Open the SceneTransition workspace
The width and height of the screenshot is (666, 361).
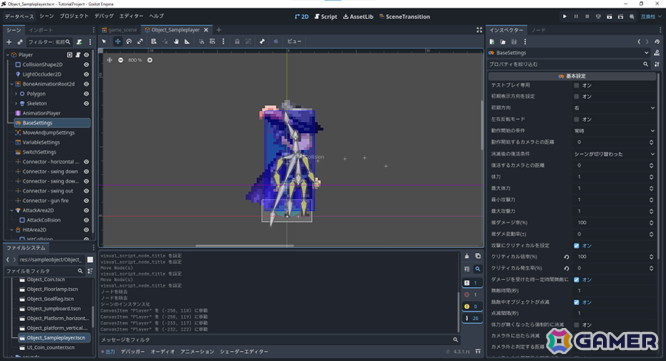point(404,17)
